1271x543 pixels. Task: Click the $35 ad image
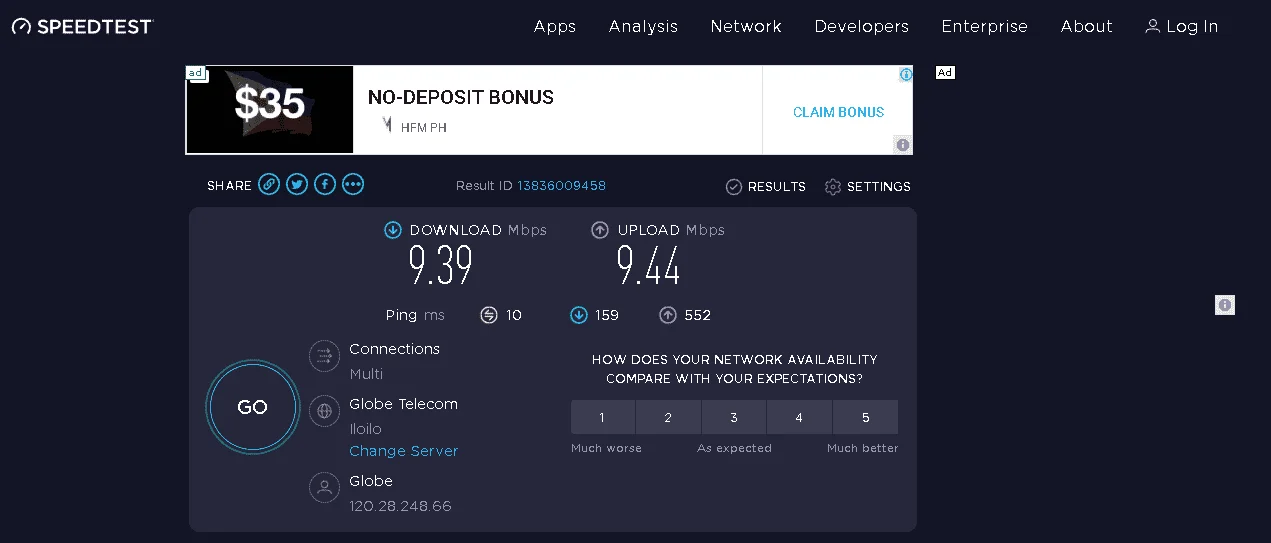tap(270, 110)
